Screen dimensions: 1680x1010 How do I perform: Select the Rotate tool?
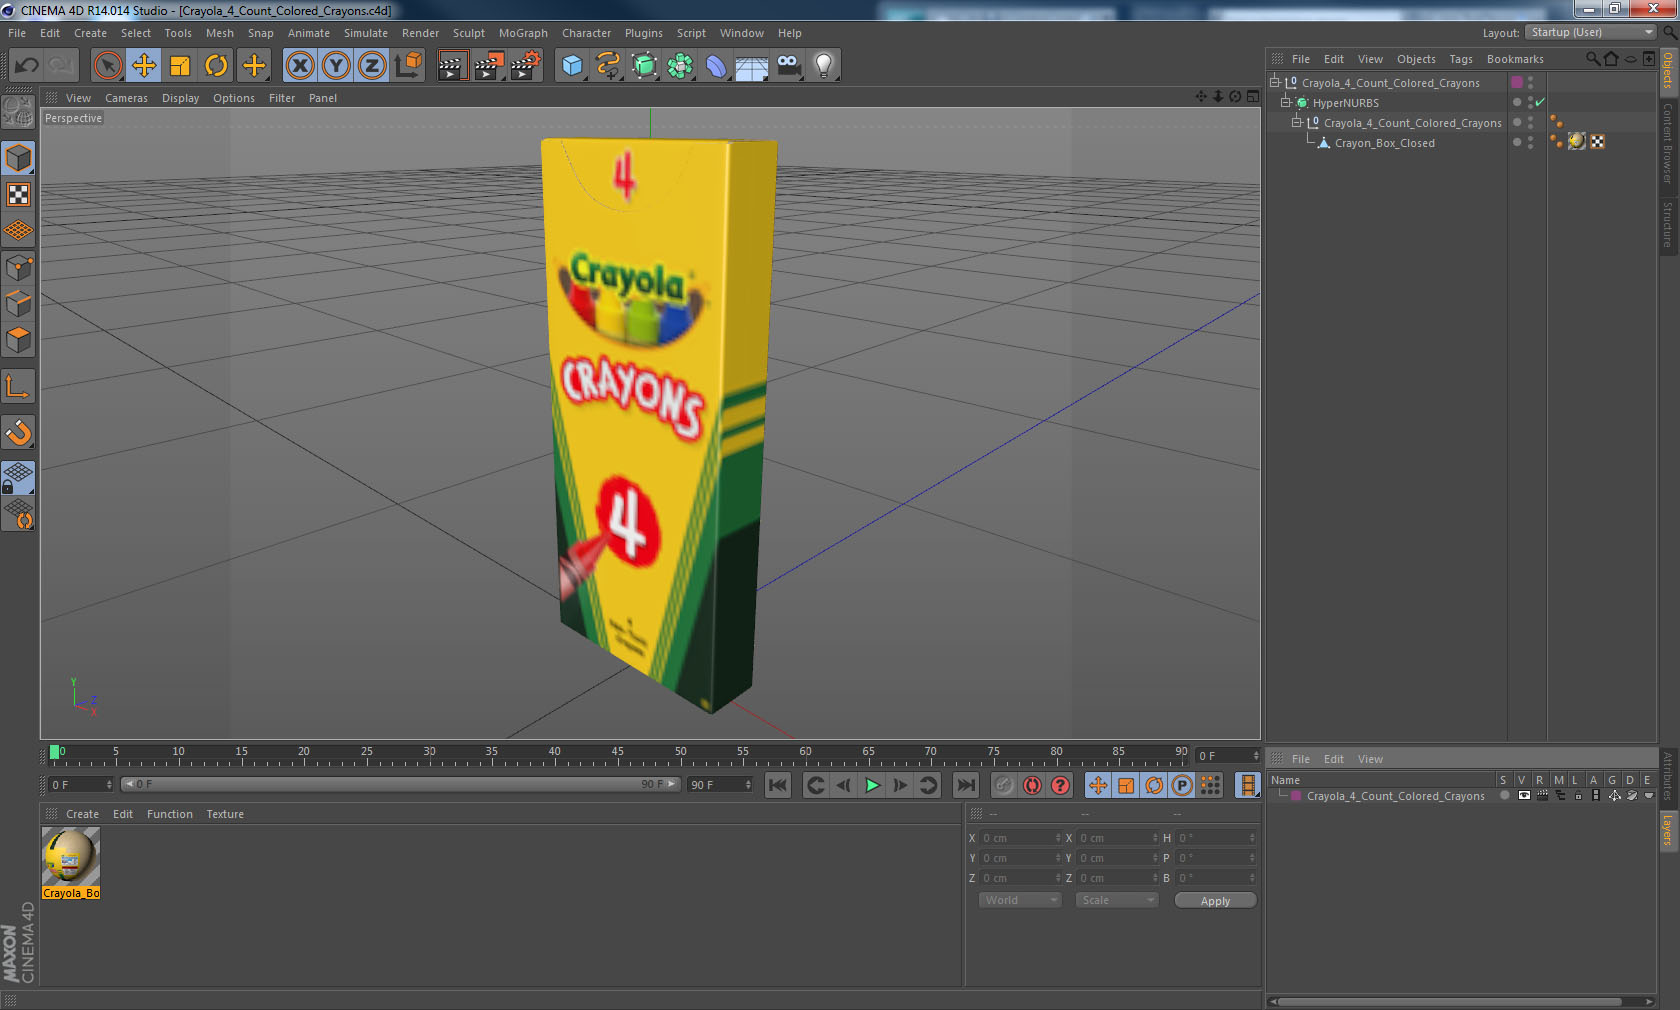tap(216, 66)
